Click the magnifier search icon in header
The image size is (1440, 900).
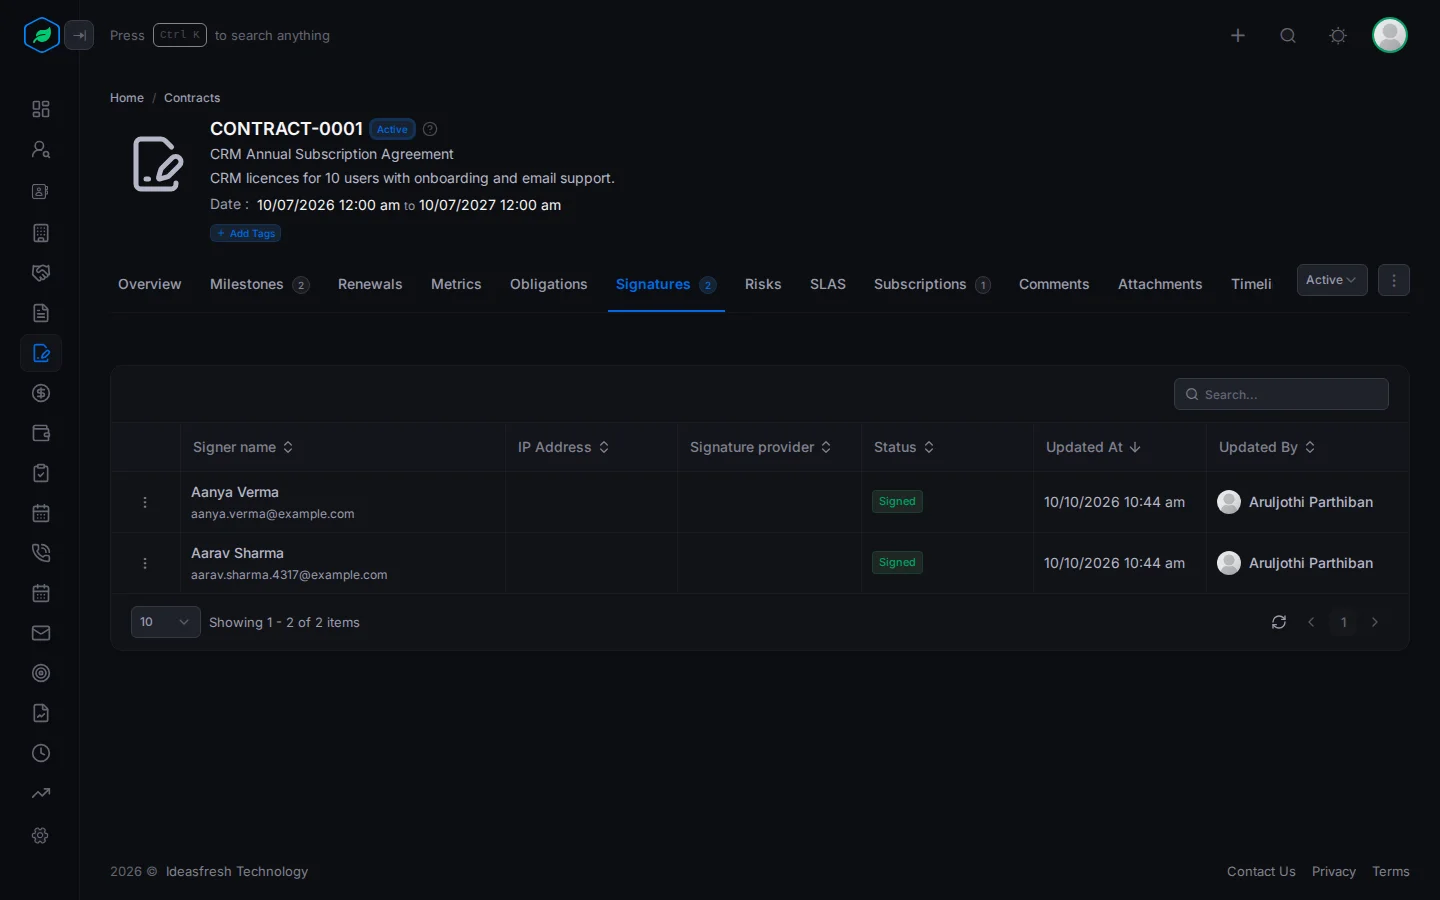[x=1288, y=35]
